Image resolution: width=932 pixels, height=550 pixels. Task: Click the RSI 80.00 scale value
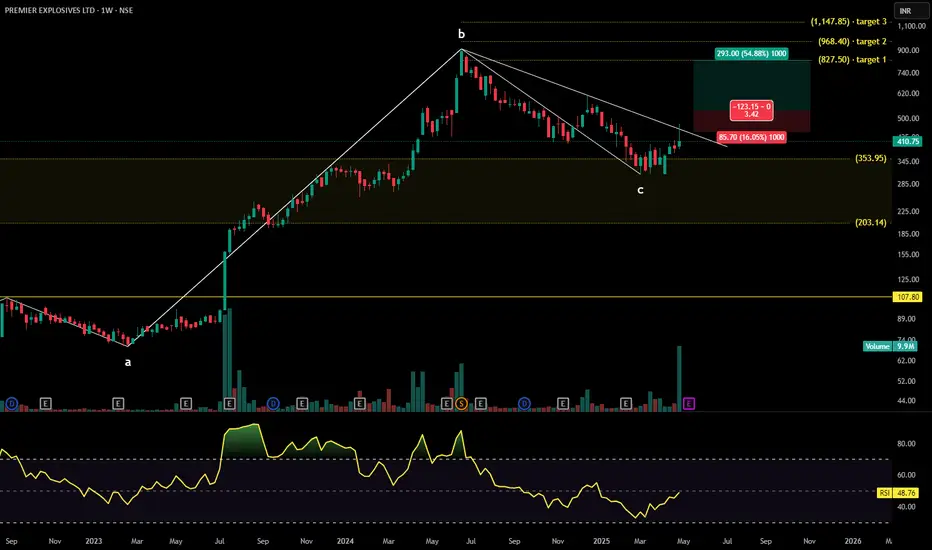click(x=906, y=444)
